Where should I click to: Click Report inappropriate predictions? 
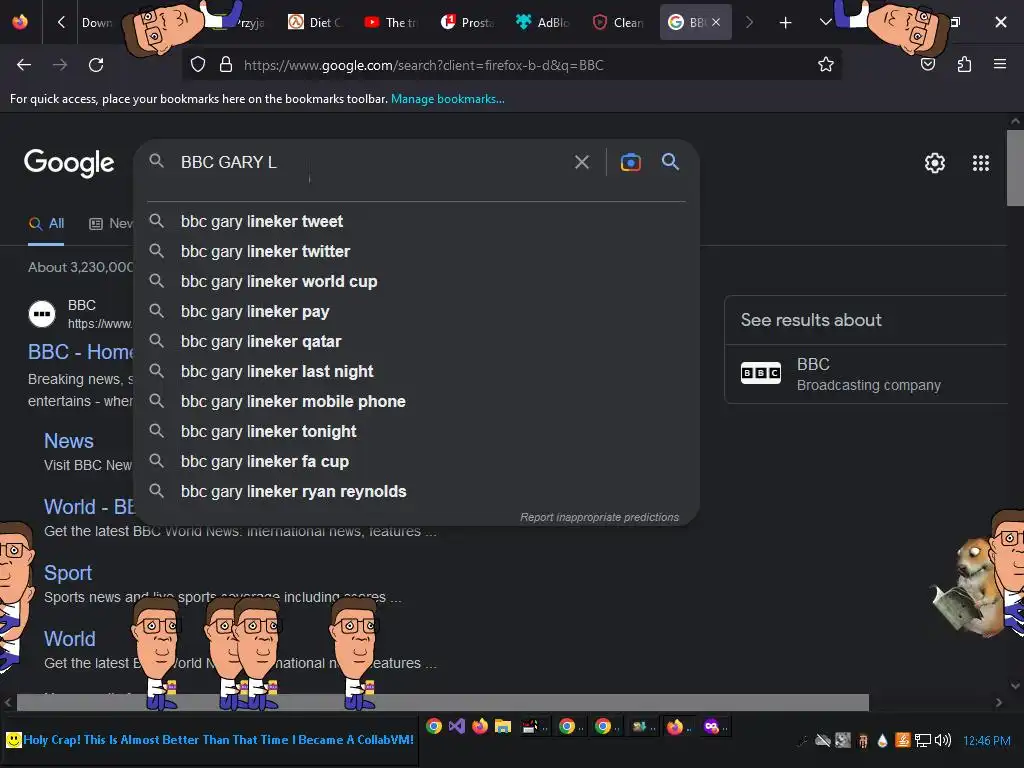point(600,517)
